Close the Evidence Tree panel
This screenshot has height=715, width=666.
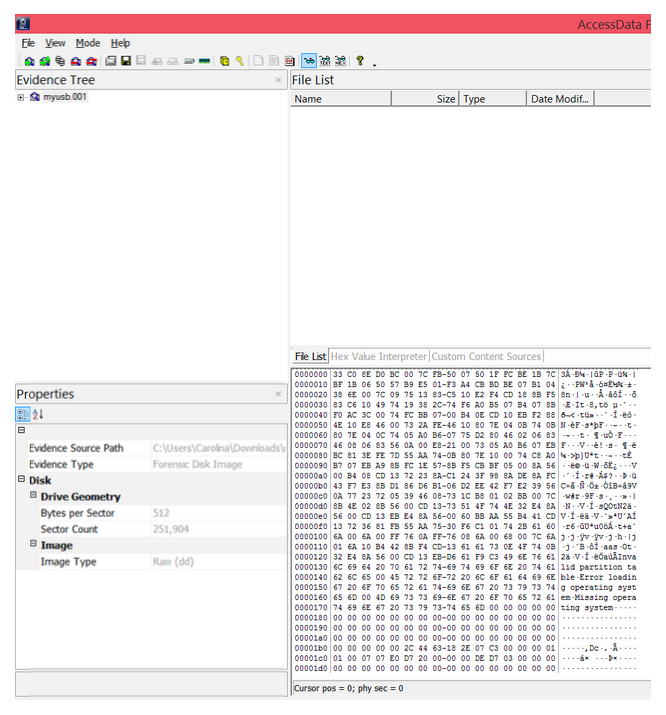[278, 80]
